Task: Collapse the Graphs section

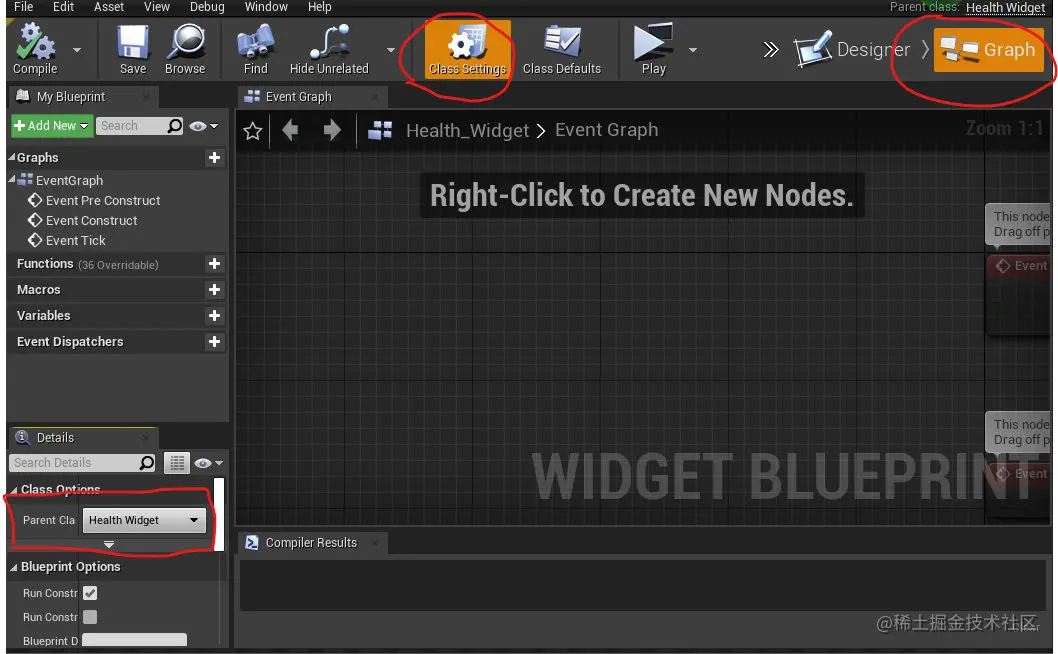Action: 11,157
